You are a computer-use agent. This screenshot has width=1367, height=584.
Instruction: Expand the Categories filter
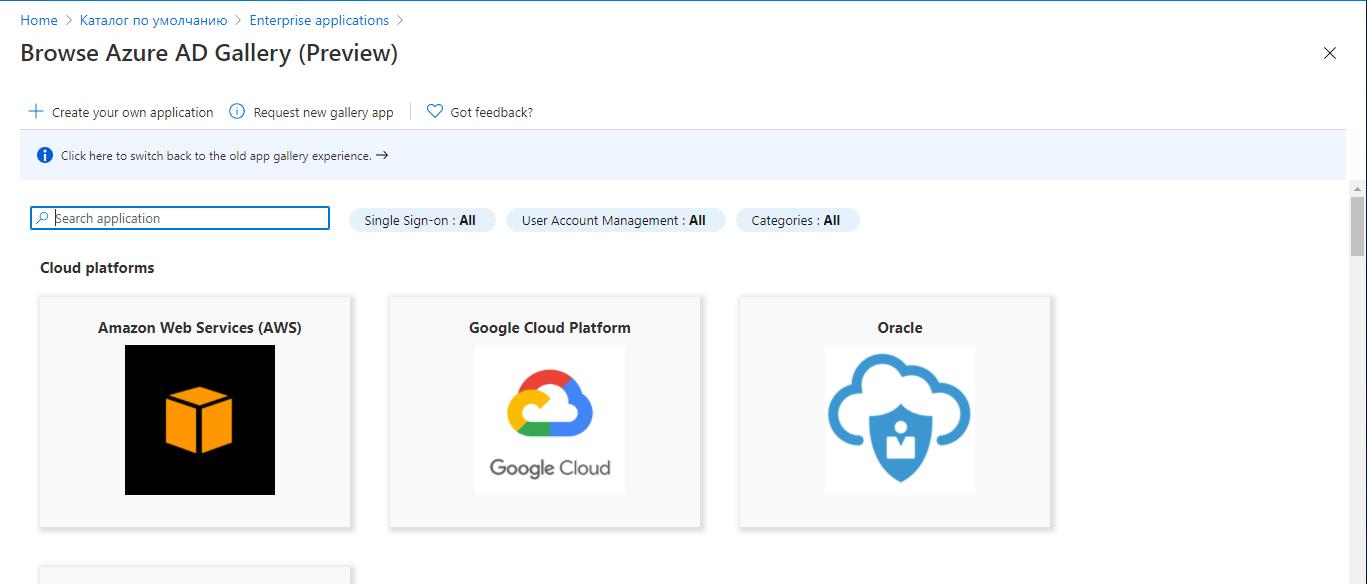[x=796, y=220]
